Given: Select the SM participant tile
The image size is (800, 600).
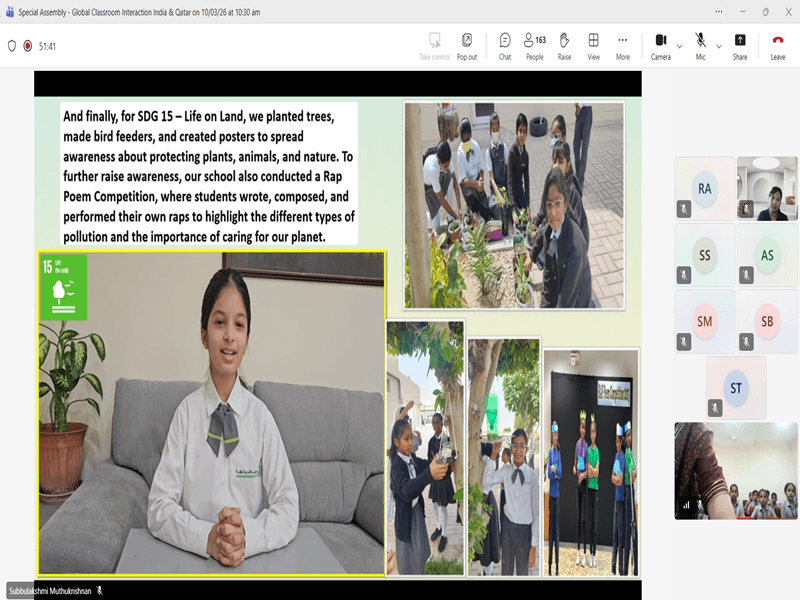Looking at the screenshot, I should (705, 321).
